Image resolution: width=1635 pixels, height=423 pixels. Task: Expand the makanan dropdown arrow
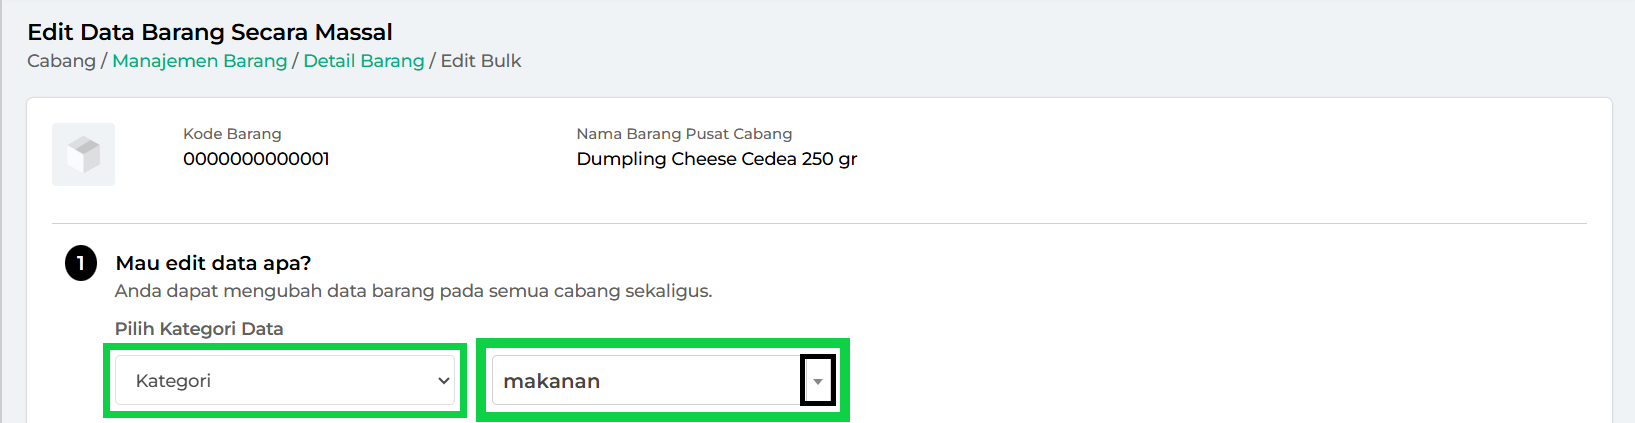pos(818,381)
